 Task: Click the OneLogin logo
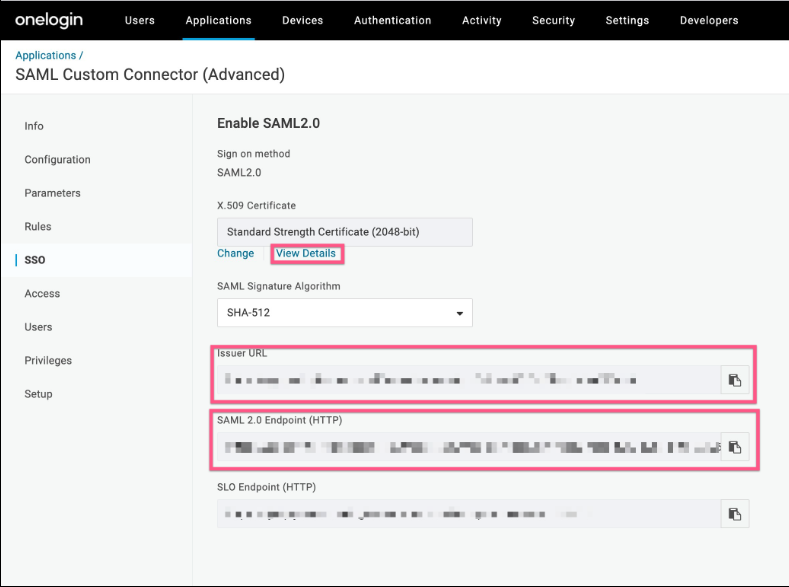click(x=49, y=20)
